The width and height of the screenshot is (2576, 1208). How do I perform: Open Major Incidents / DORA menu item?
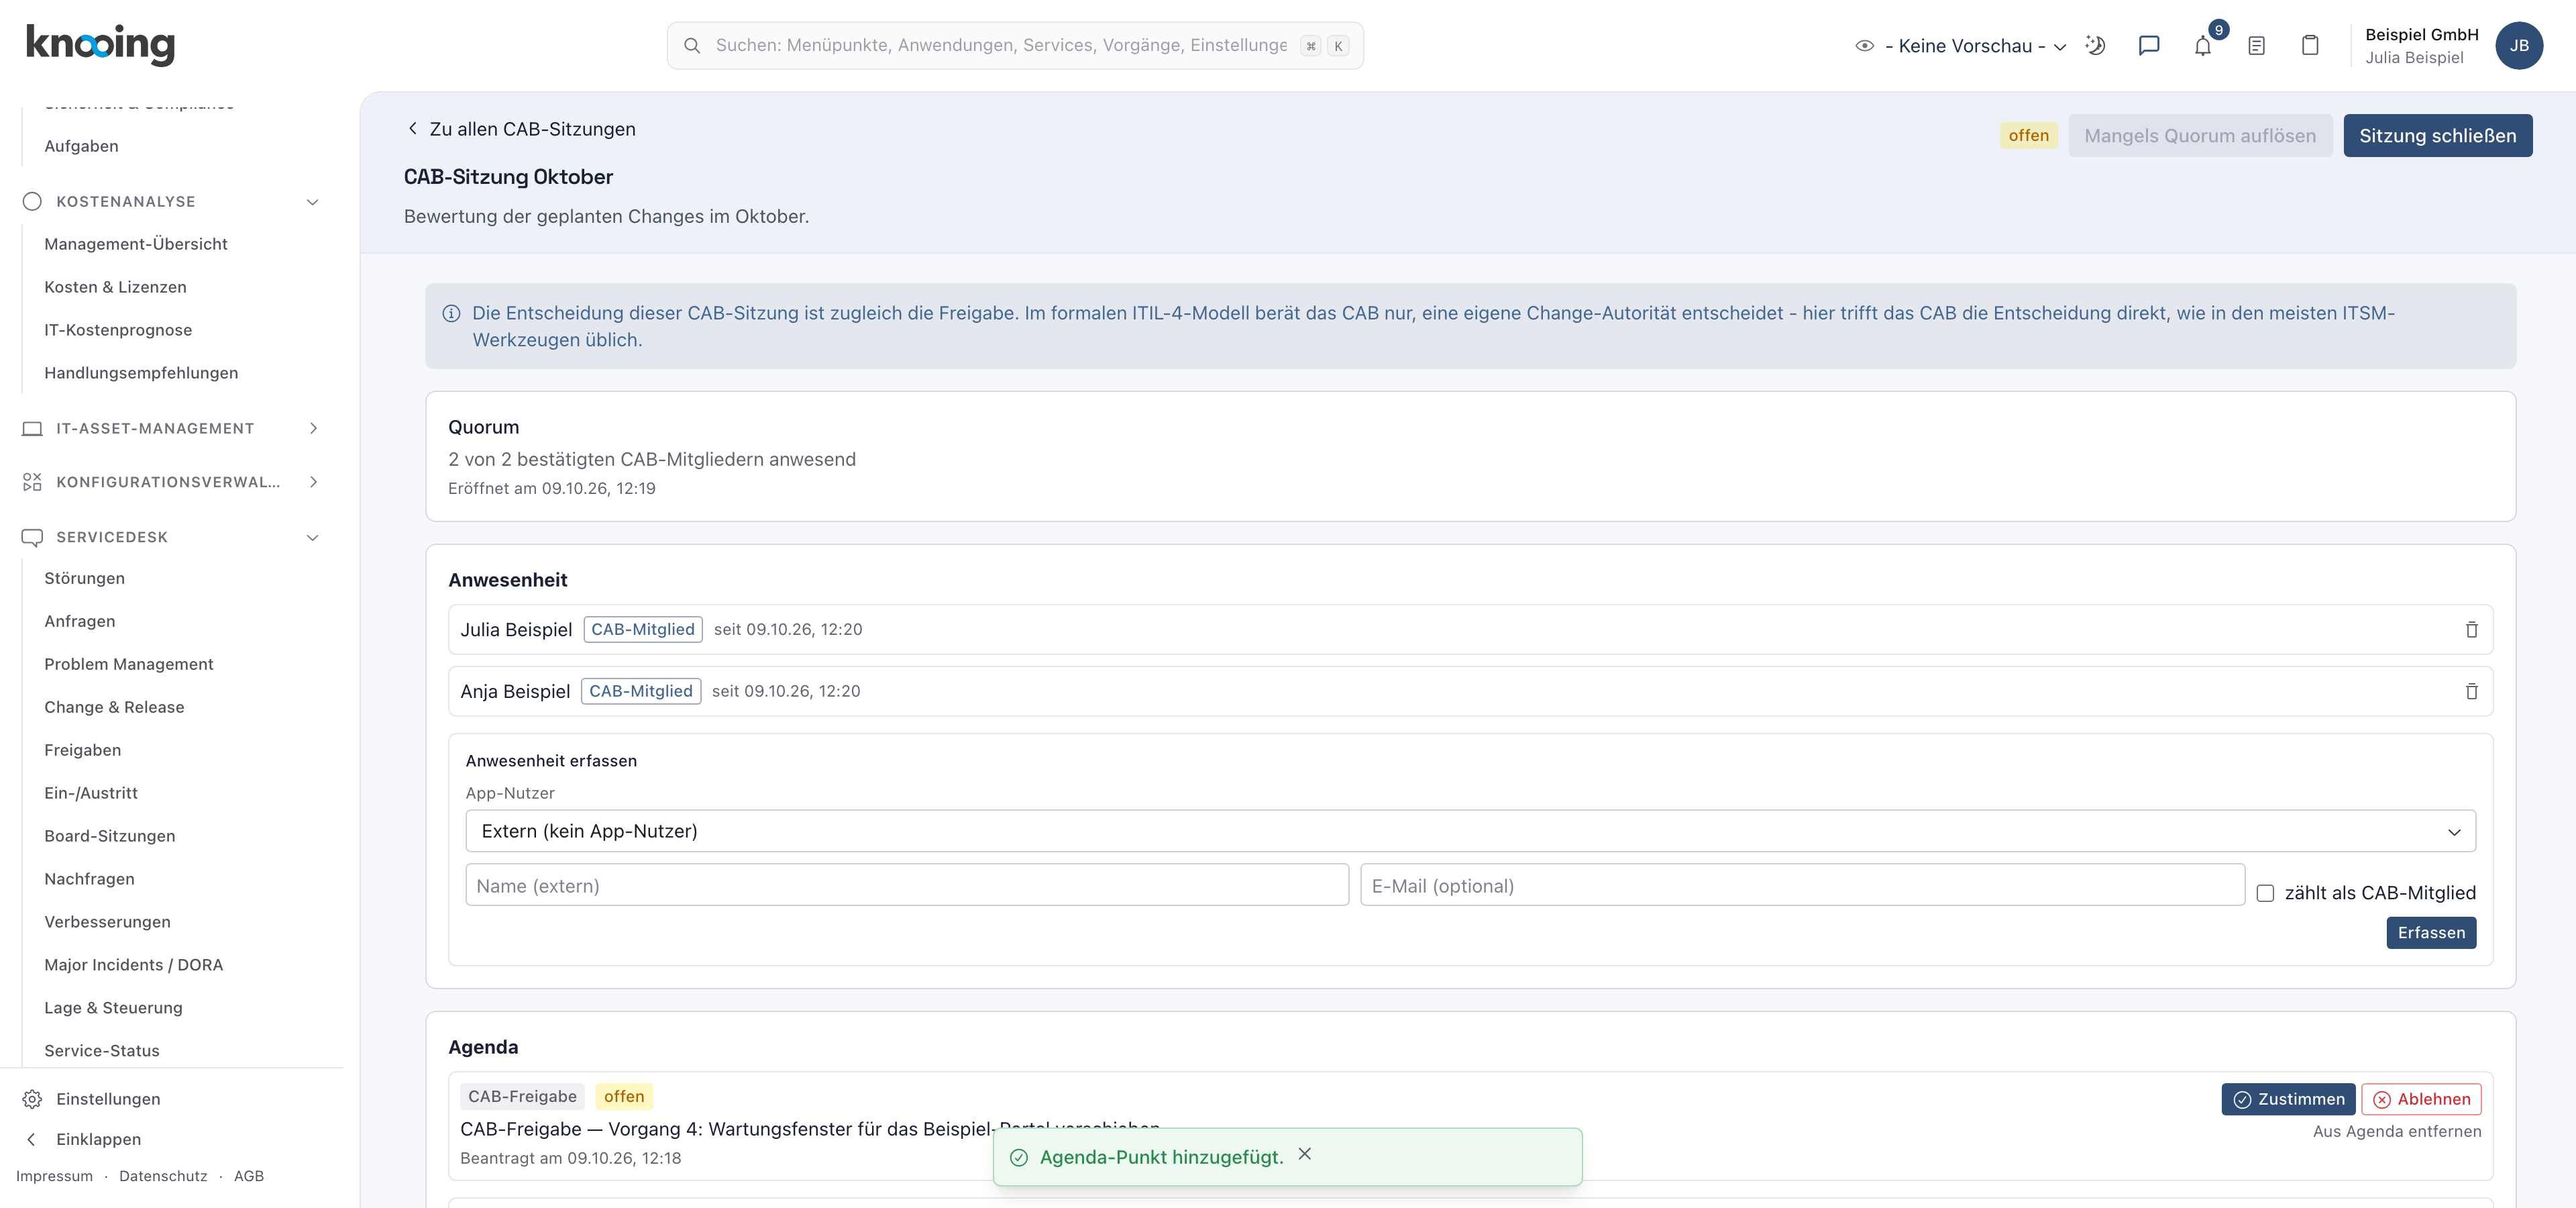pyautogui.click(x=133, y=965)
